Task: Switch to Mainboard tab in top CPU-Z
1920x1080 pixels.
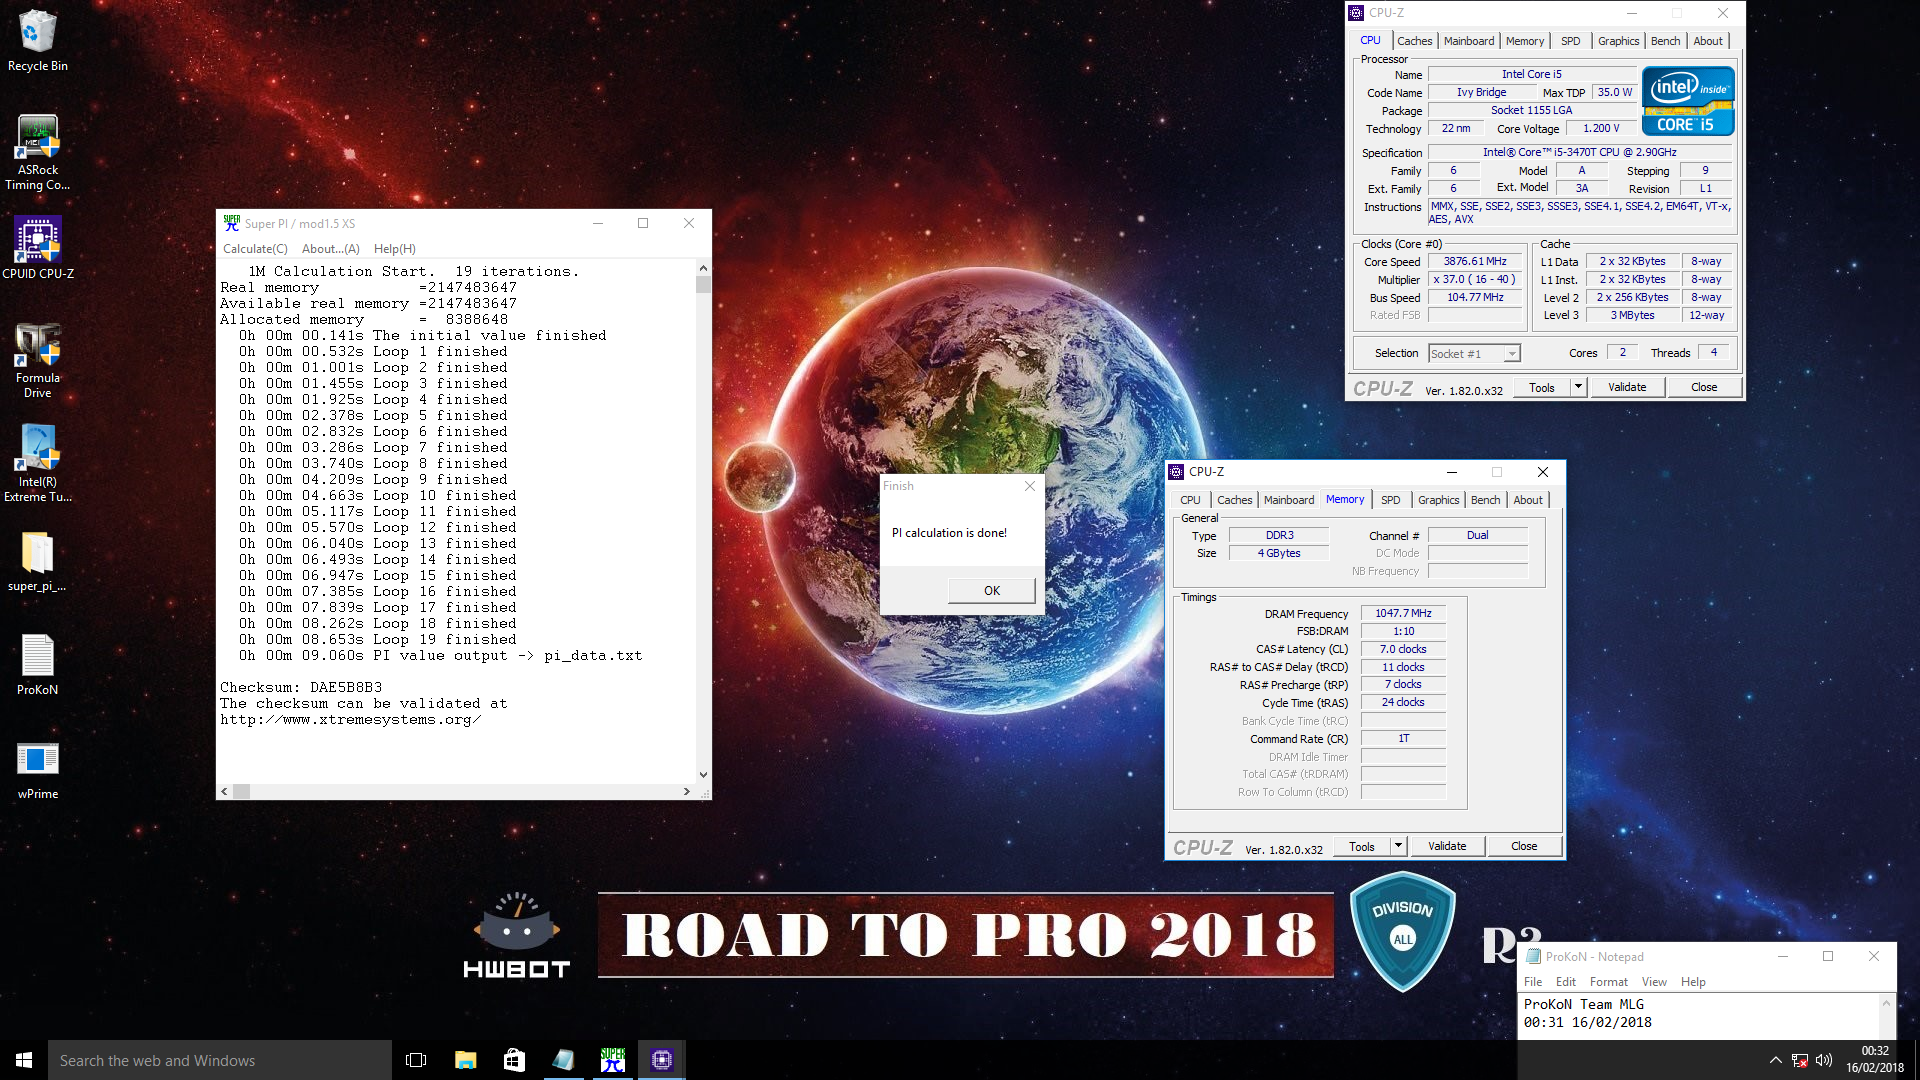Action: [1469, 41]
